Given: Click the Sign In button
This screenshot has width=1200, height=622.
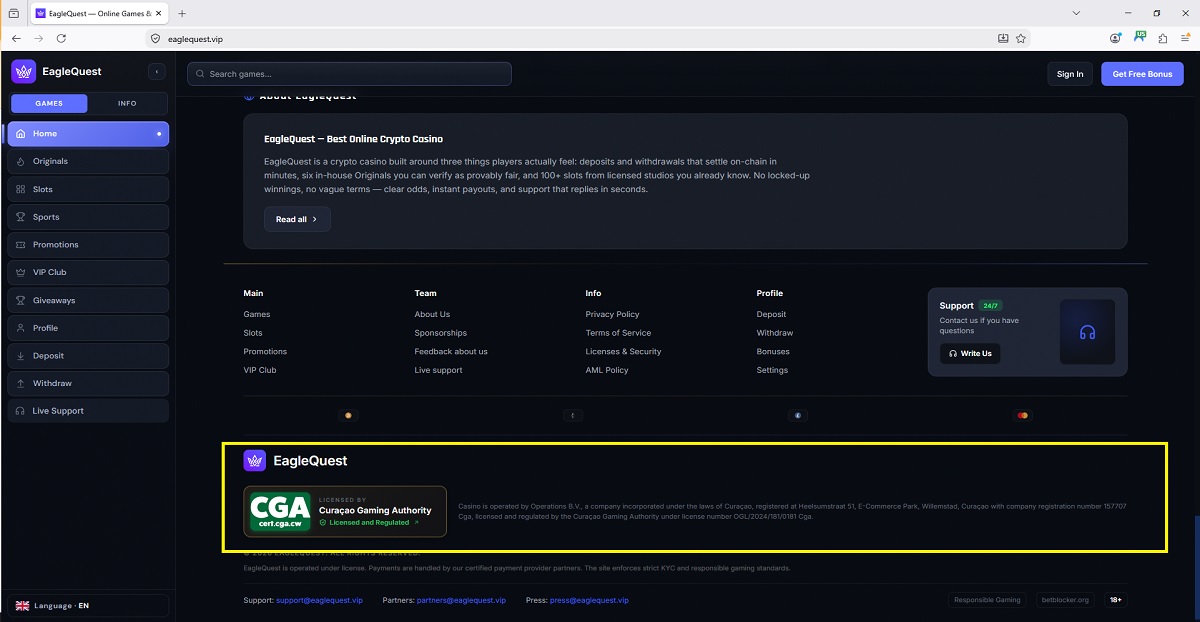Looking at the screenshot, I should click(x=1070, y=74).
